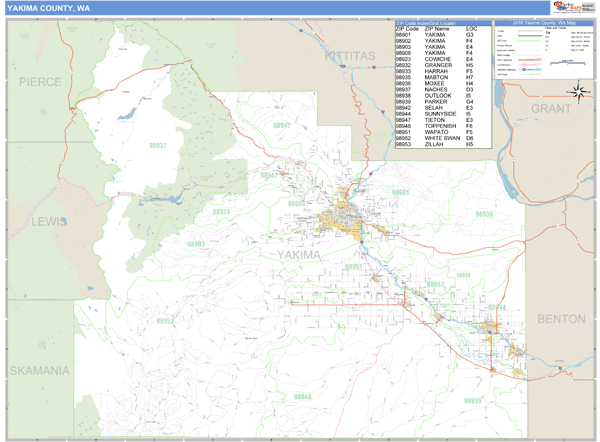Select the GRANGER row in ZIP index
600x442 pixels.
(x=435, y=65)
